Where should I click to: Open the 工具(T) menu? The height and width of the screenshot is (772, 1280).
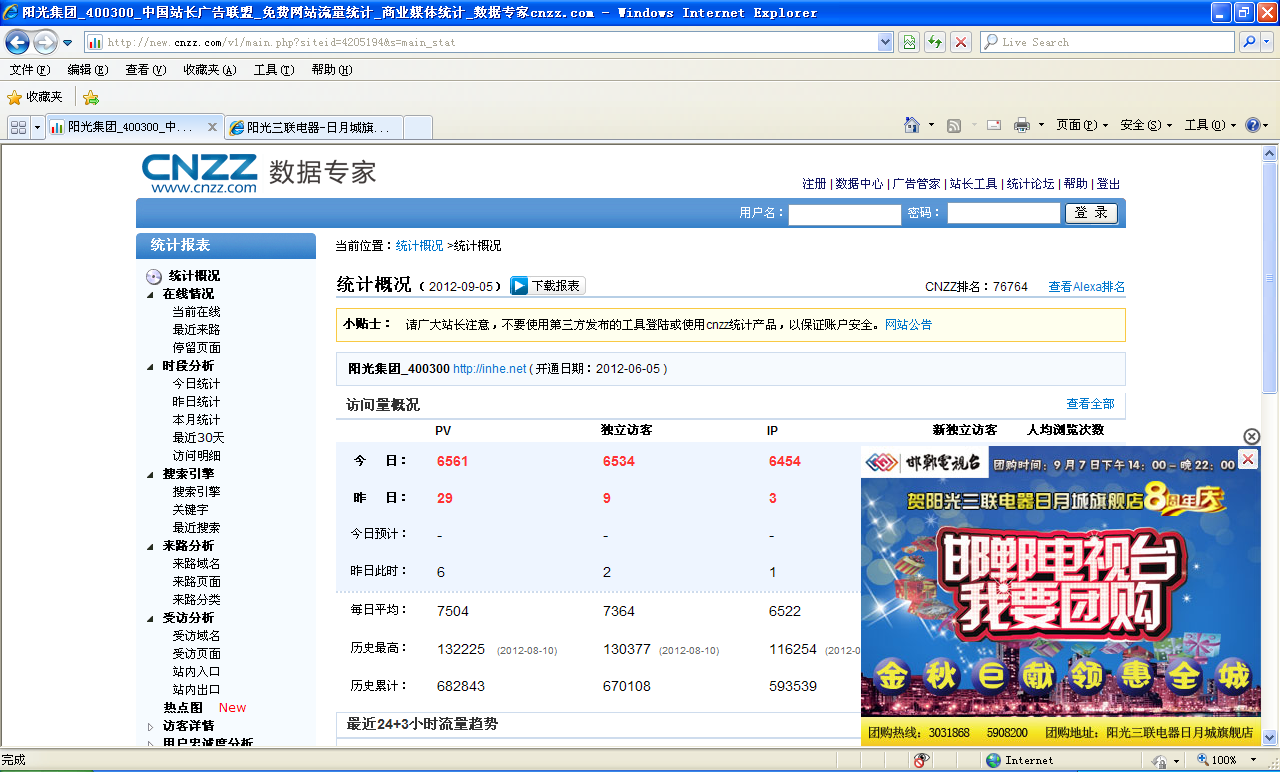pyautogui.click(x=273, y=70)
